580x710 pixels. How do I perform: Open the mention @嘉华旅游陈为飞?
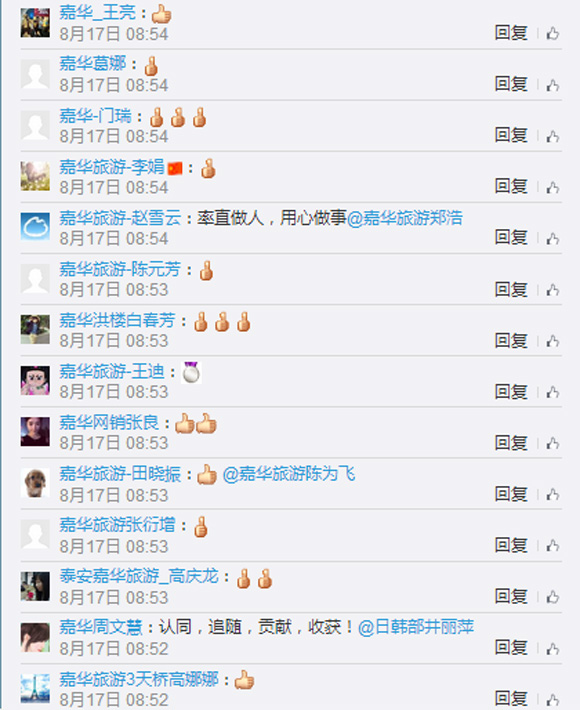tap(289, 474)
